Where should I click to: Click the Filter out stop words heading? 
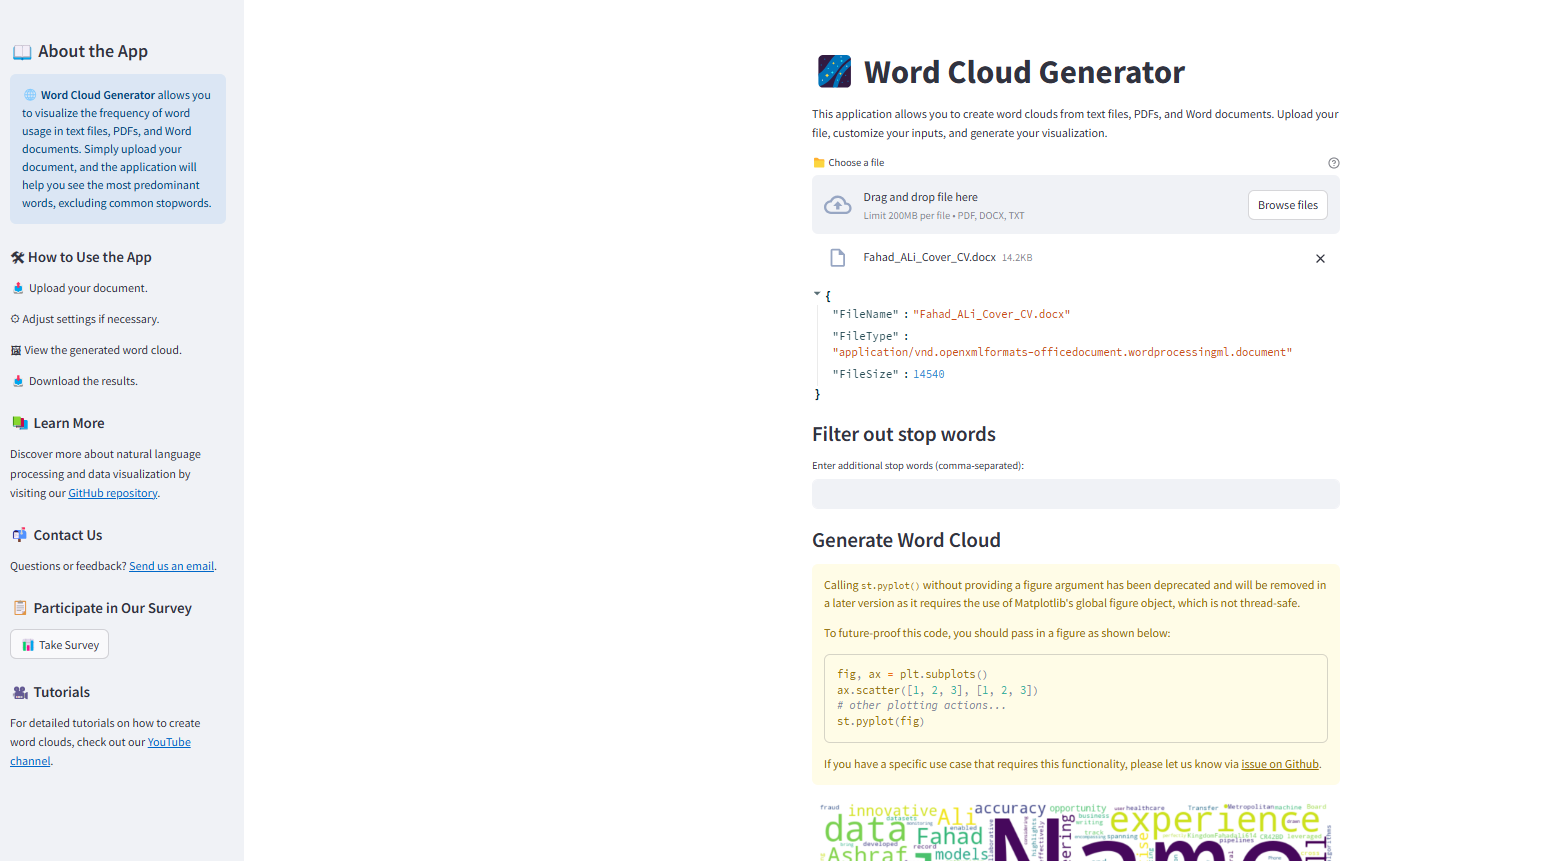(x=904, y=434)
